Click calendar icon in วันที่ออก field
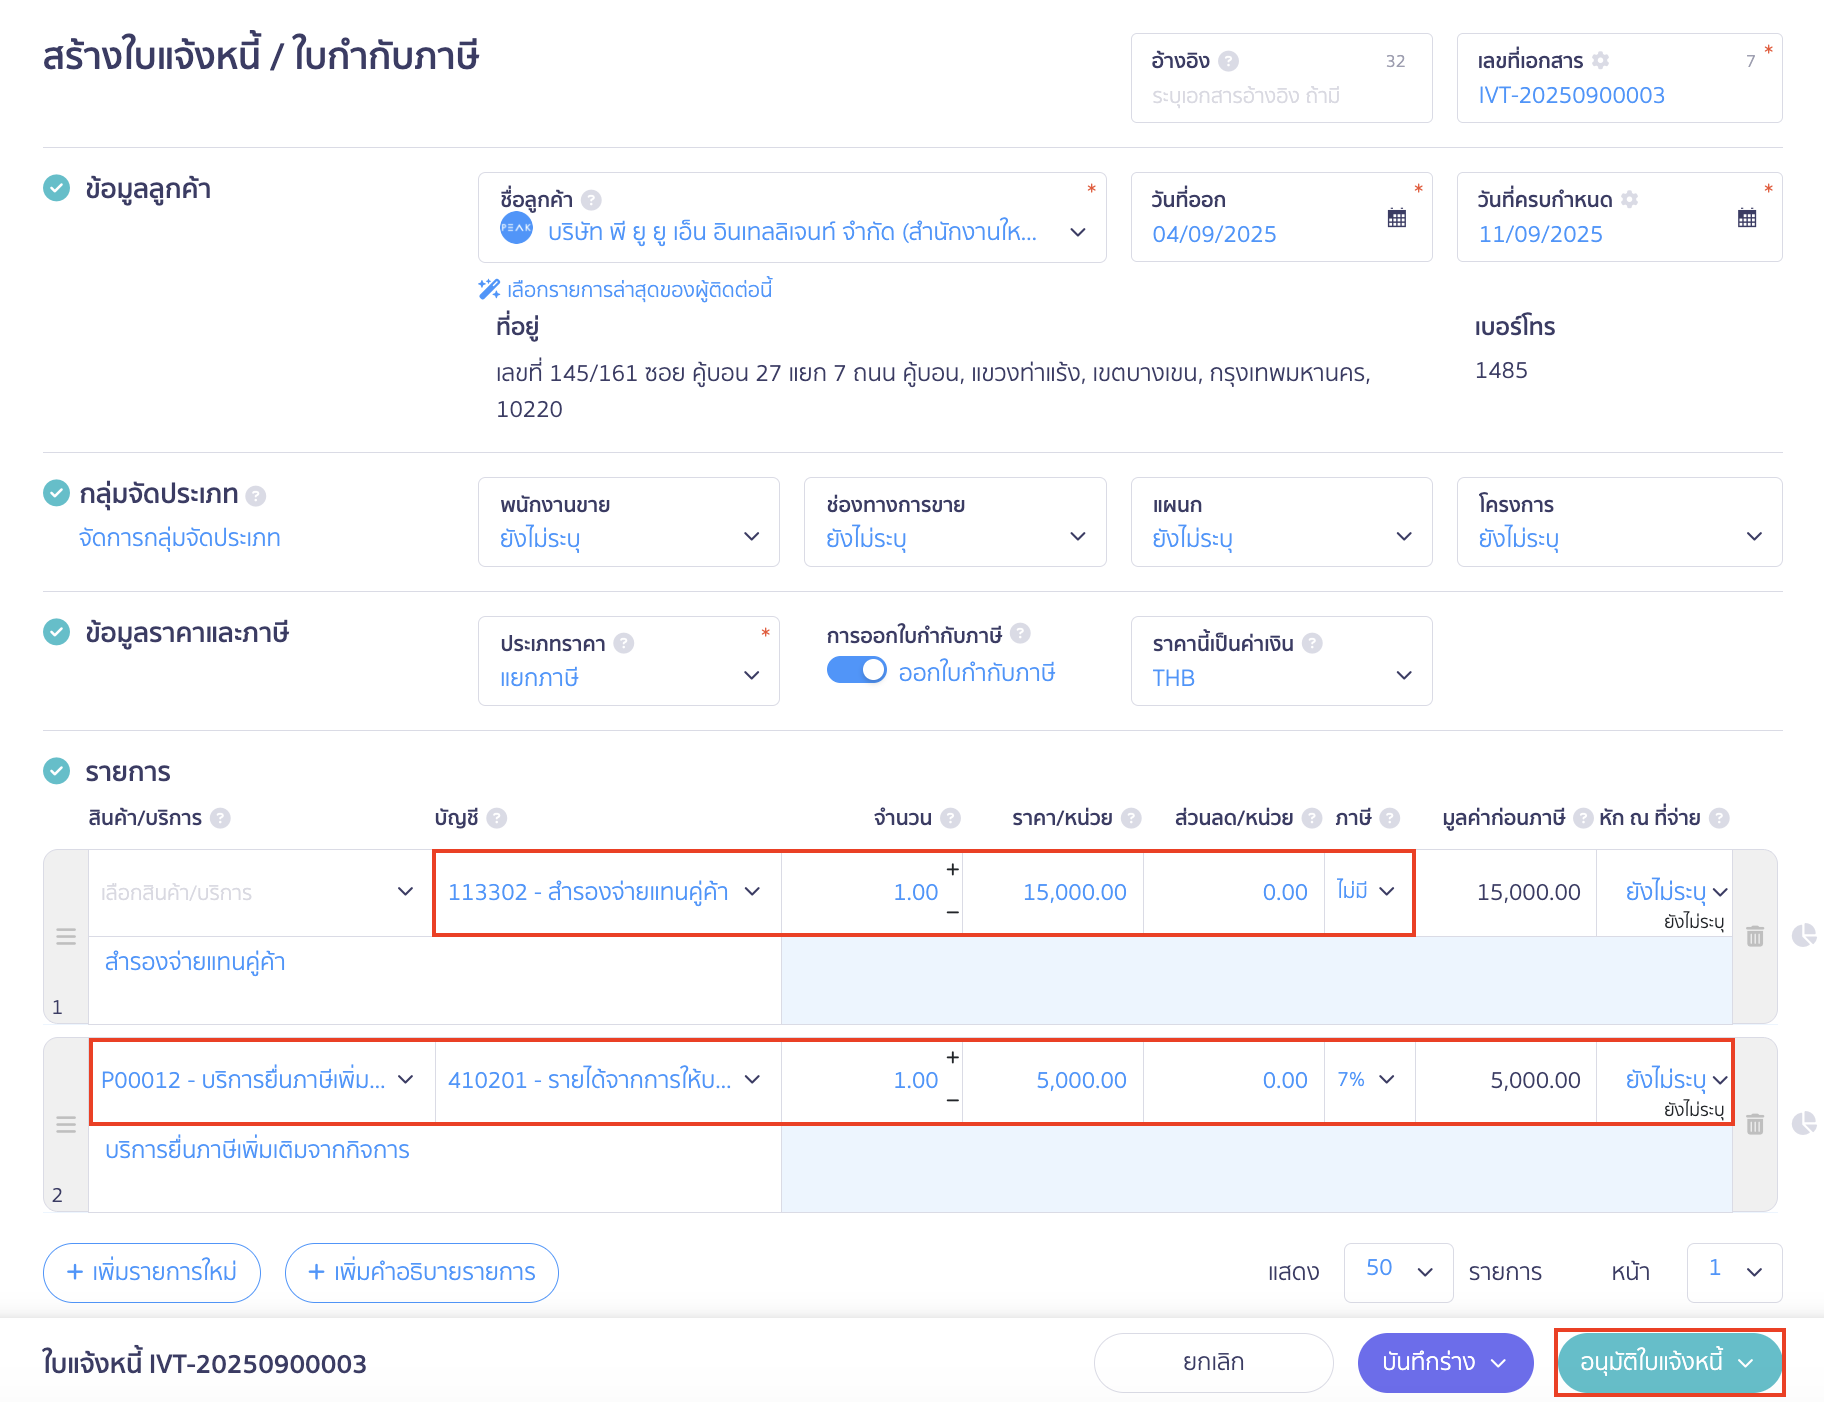 [1397, 218]
